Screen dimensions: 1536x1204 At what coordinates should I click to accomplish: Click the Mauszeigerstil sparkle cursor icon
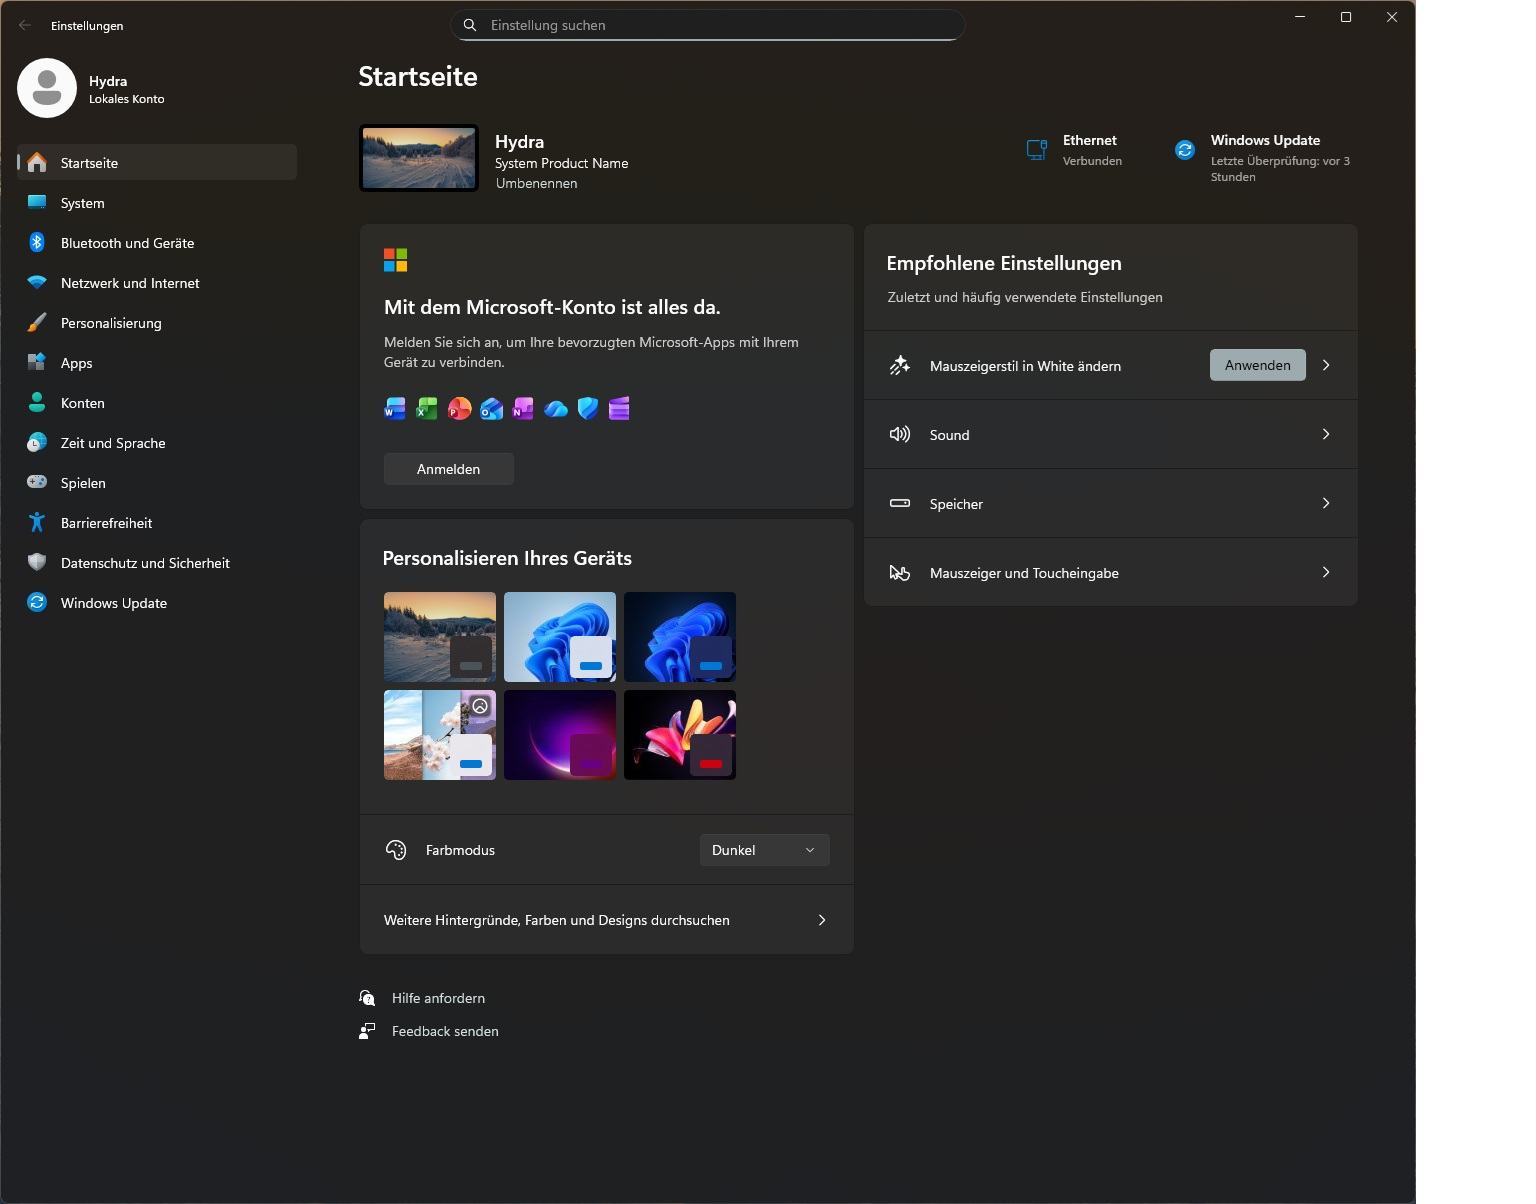900,365
